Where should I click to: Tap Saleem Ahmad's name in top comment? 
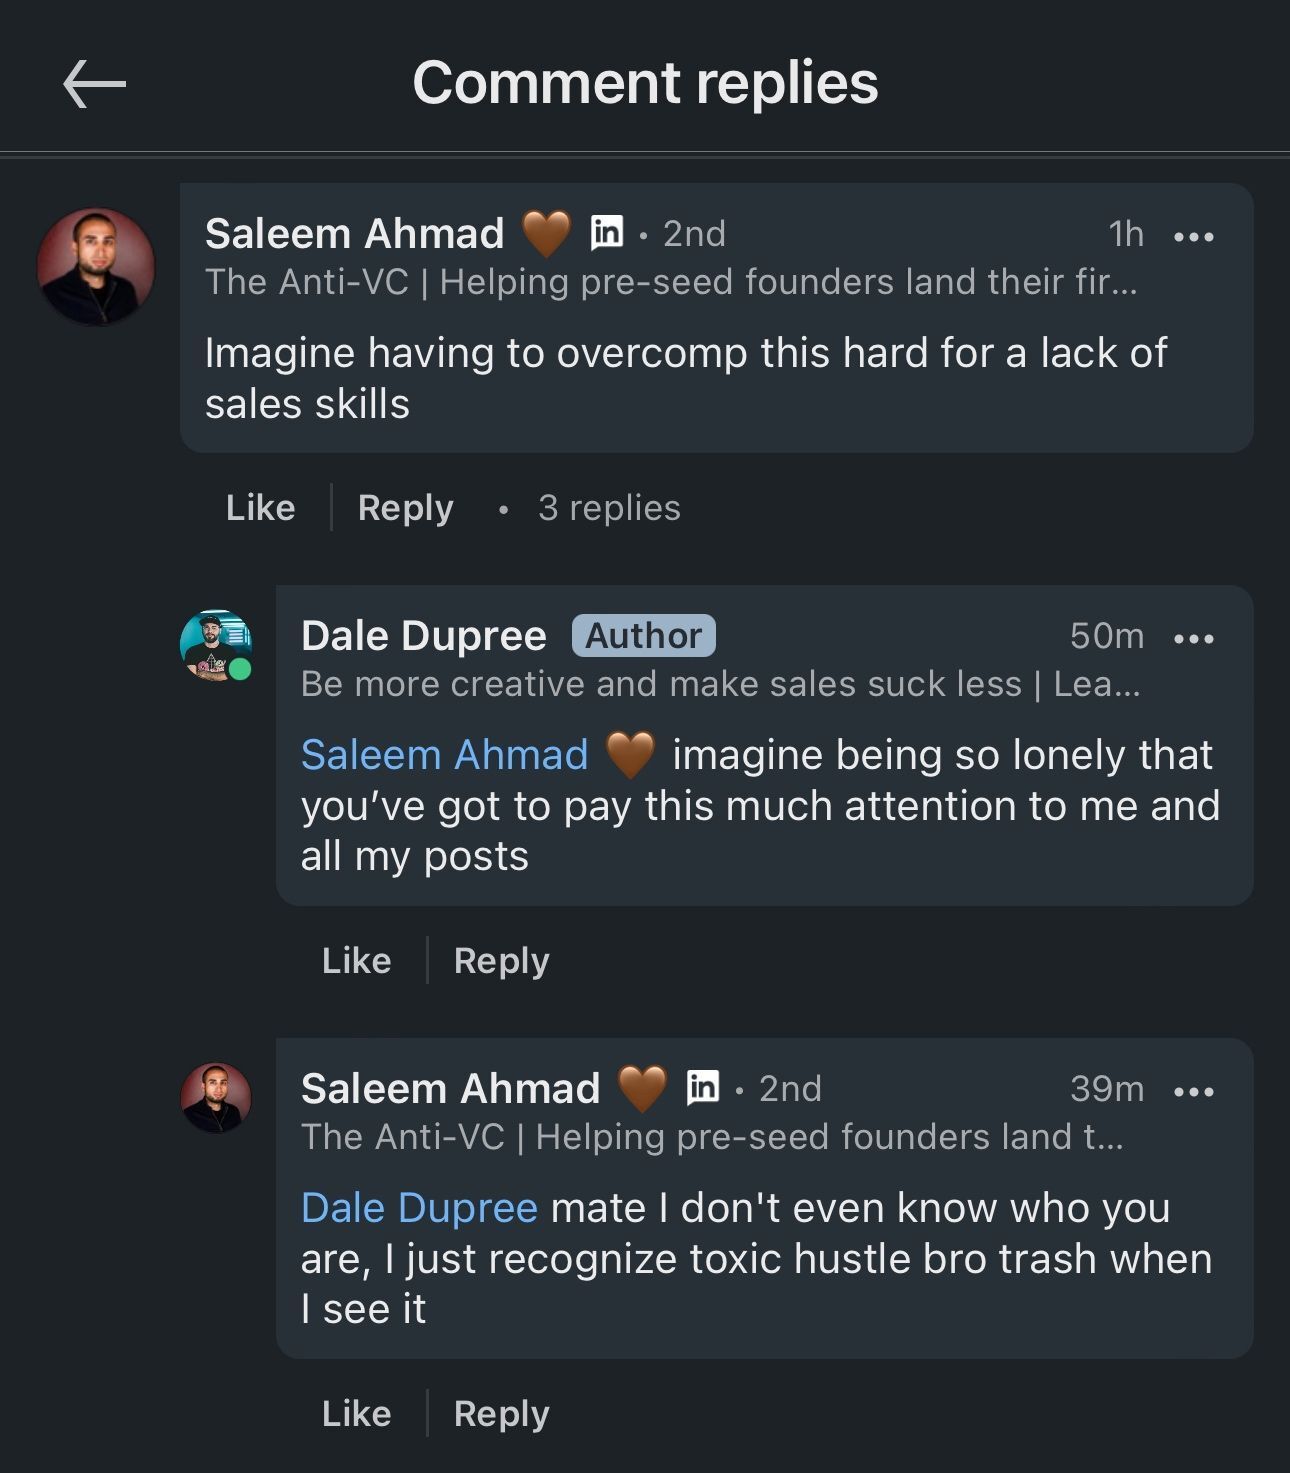pos(354,234)
